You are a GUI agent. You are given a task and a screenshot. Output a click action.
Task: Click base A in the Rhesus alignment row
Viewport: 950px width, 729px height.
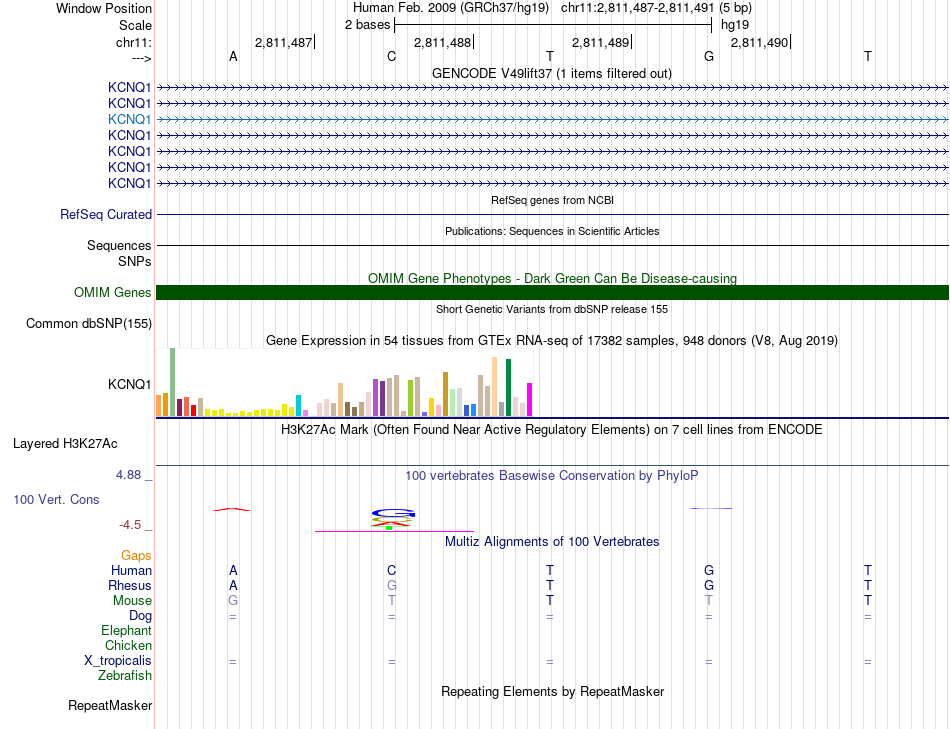click(x=233, y=586)
